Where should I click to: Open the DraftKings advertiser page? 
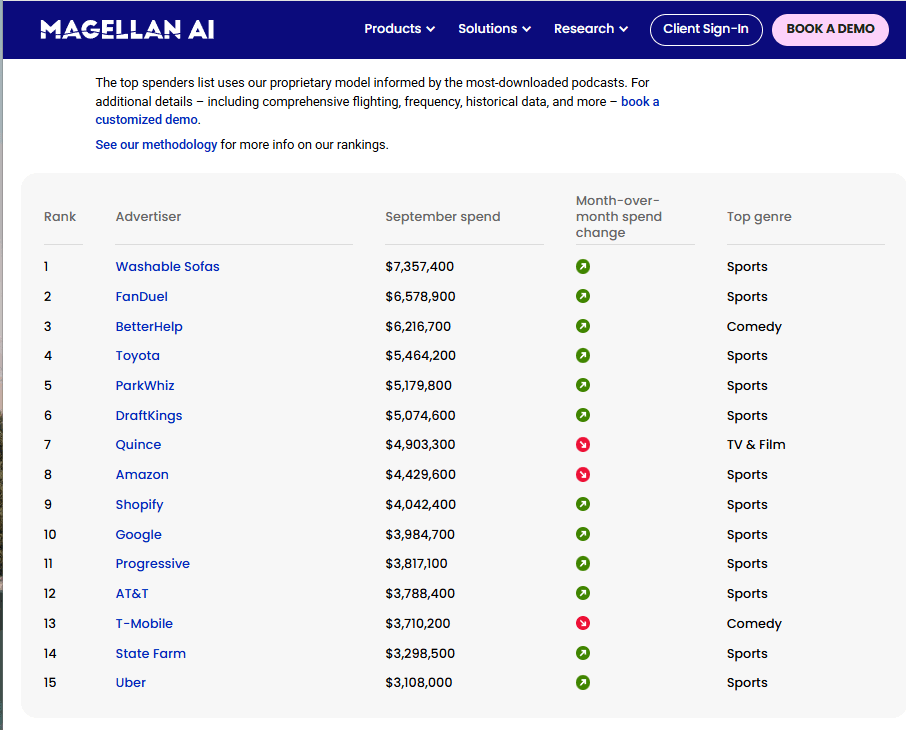149,416
